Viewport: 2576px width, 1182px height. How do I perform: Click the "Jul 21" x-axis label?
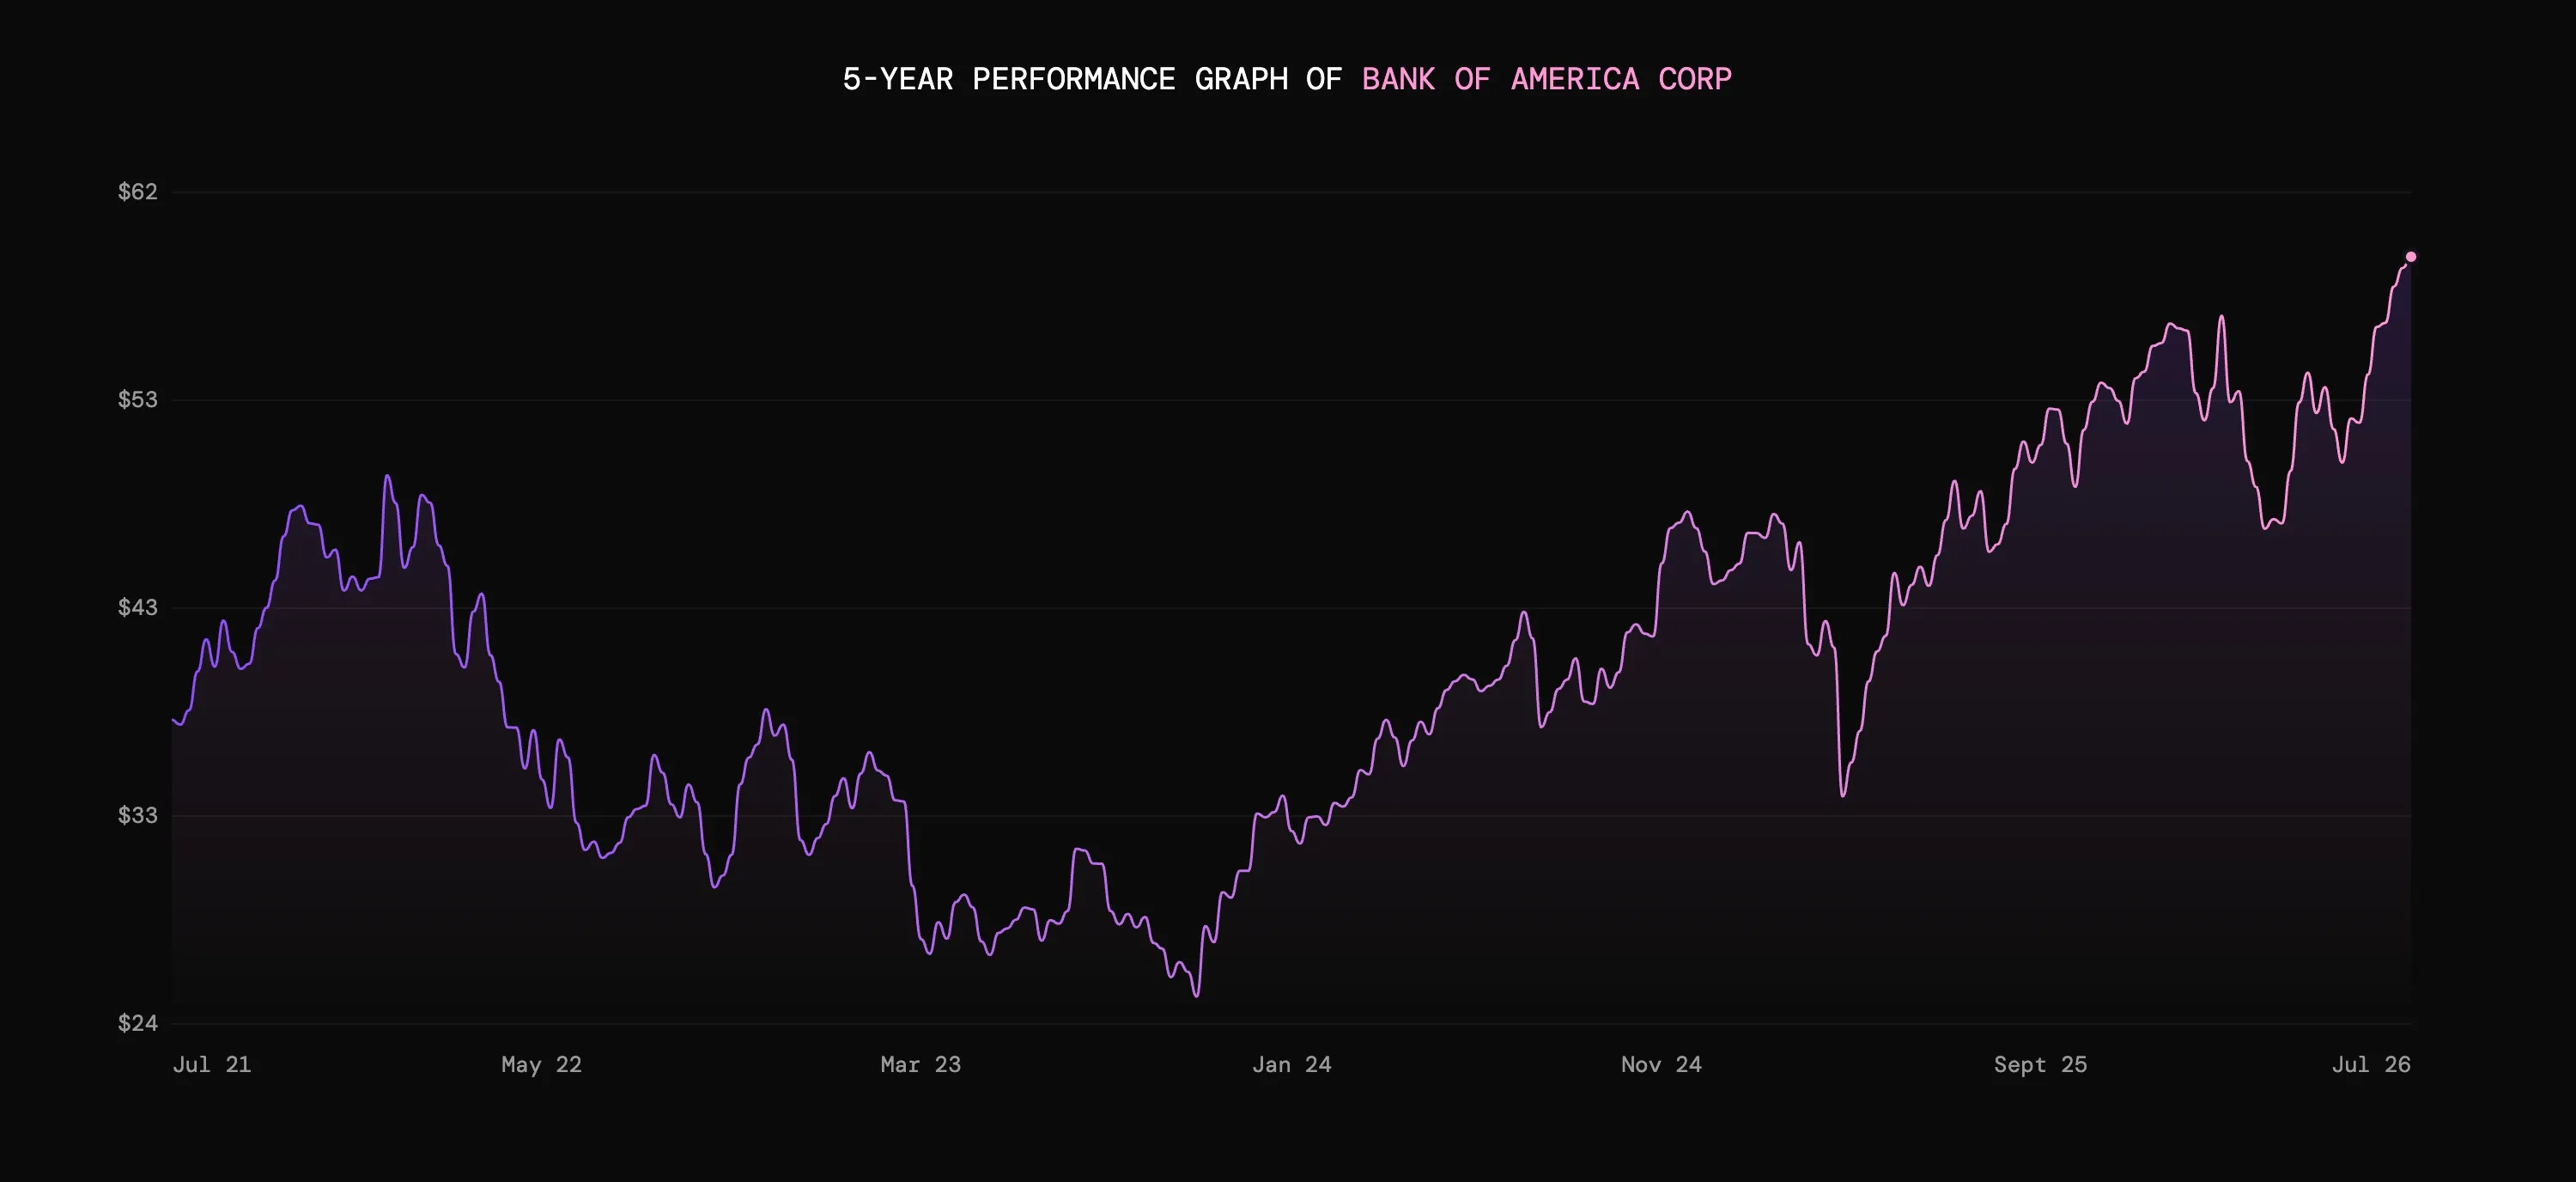point(212,1065)
